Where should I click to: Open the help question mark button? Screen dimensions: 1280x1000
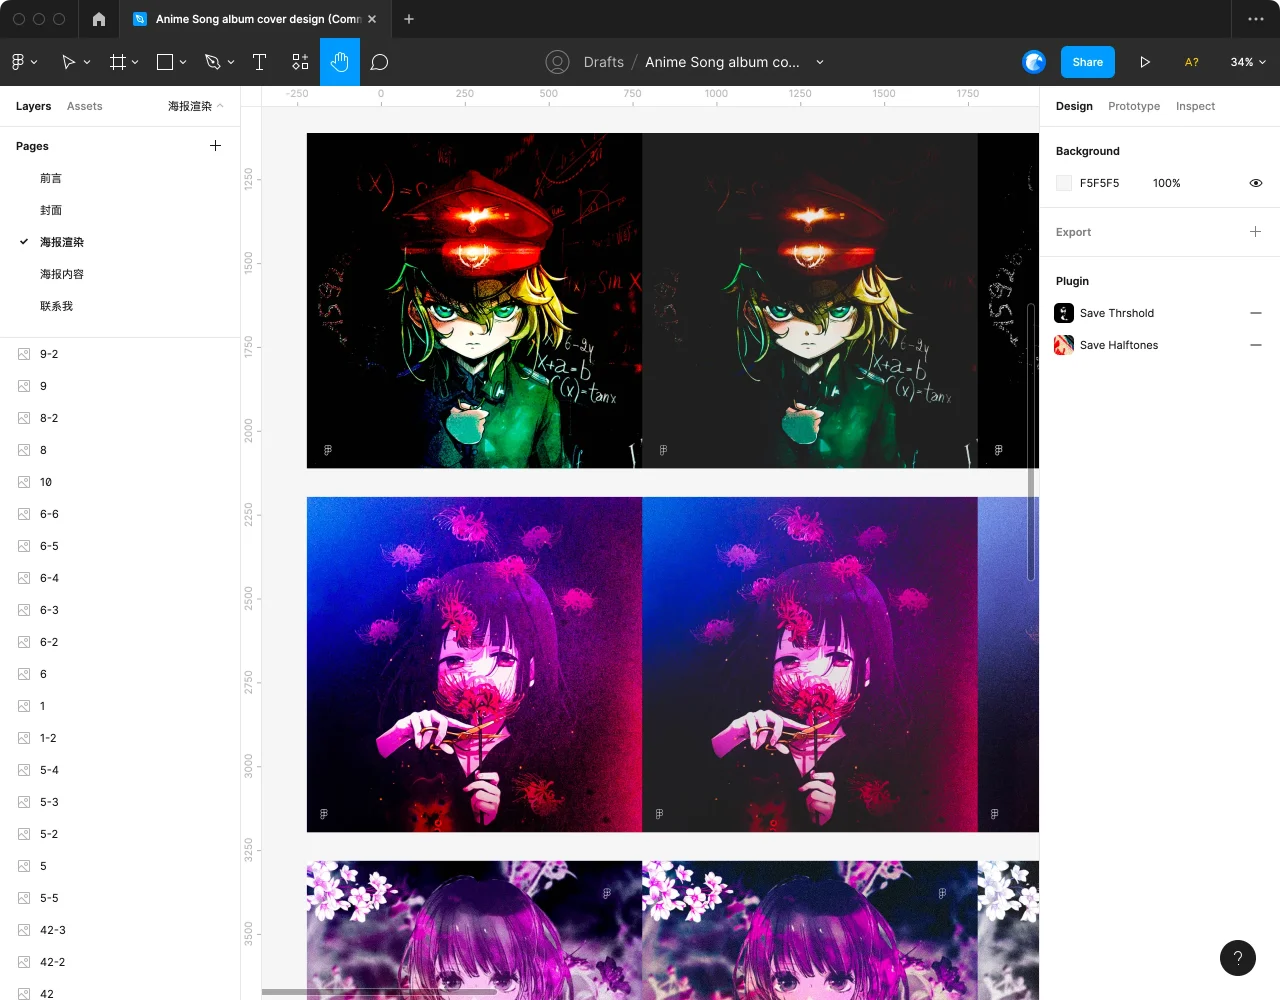point(1237,957)
